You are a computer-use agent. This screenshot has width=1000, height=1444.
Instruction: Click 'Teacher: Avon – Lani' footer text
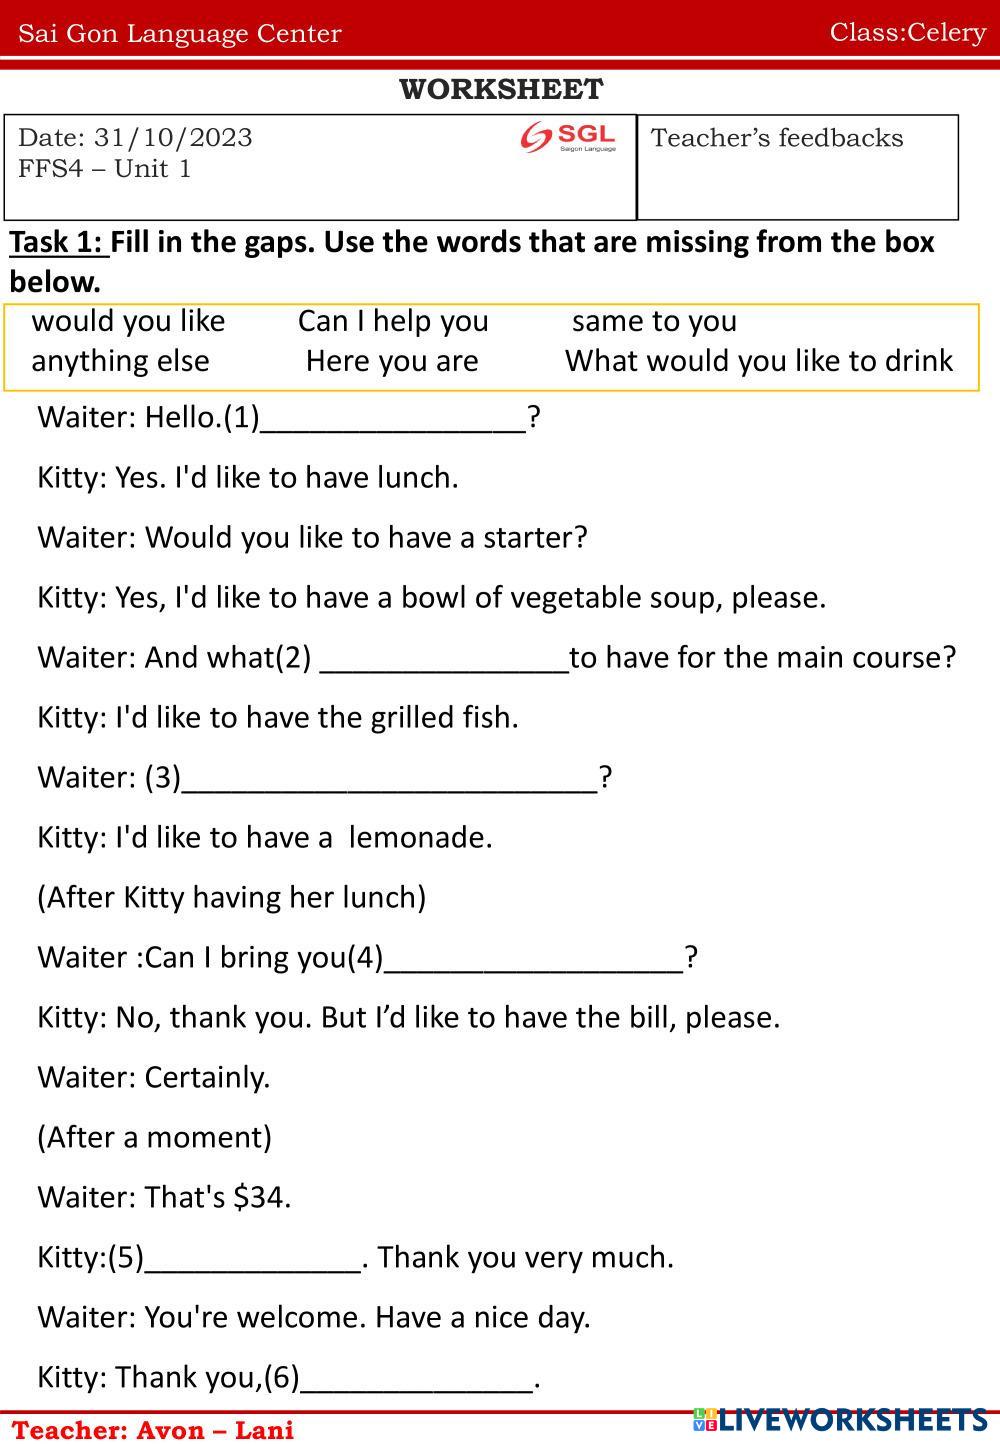[x=153, y=1430]
